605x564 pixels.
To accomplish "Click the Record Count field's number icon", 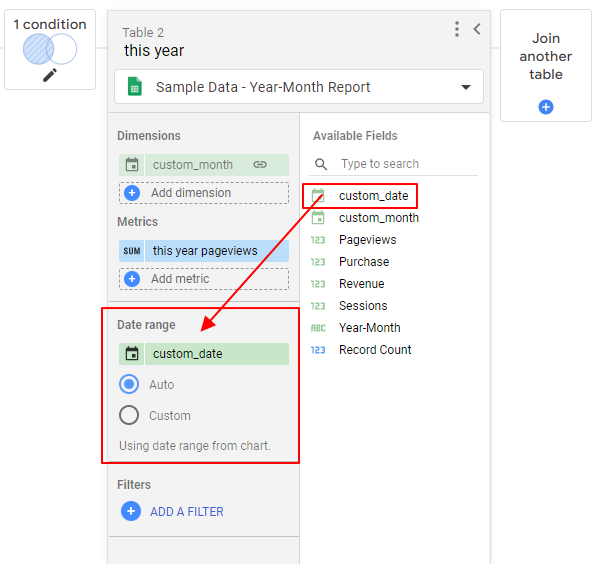I will [x=318, y=350].
